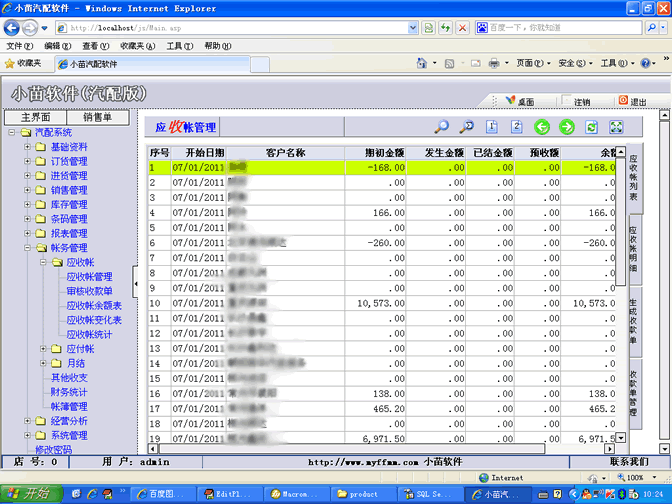The width and height of the screenshot is (672, 504).
Task: Click the 销售单 button
Action: coord(98,117)
